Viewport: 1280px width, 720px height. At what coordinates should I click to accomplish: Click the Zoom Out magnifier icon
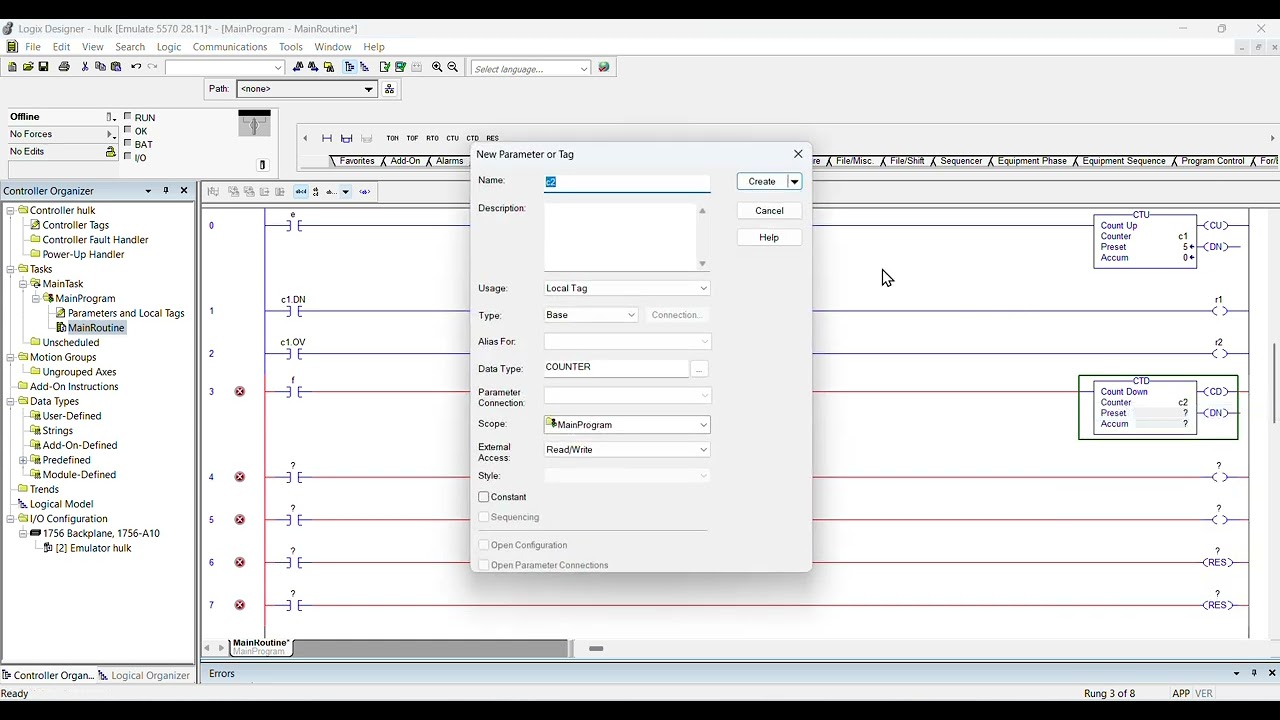pyautogui.click(x=453, y=67)
